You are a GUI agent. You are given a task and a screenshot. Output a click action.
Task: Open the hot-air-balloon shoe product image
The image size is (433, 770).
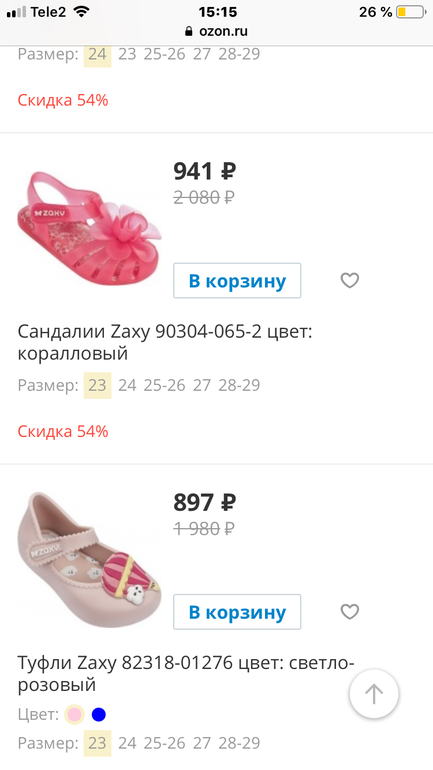(89, 560)
